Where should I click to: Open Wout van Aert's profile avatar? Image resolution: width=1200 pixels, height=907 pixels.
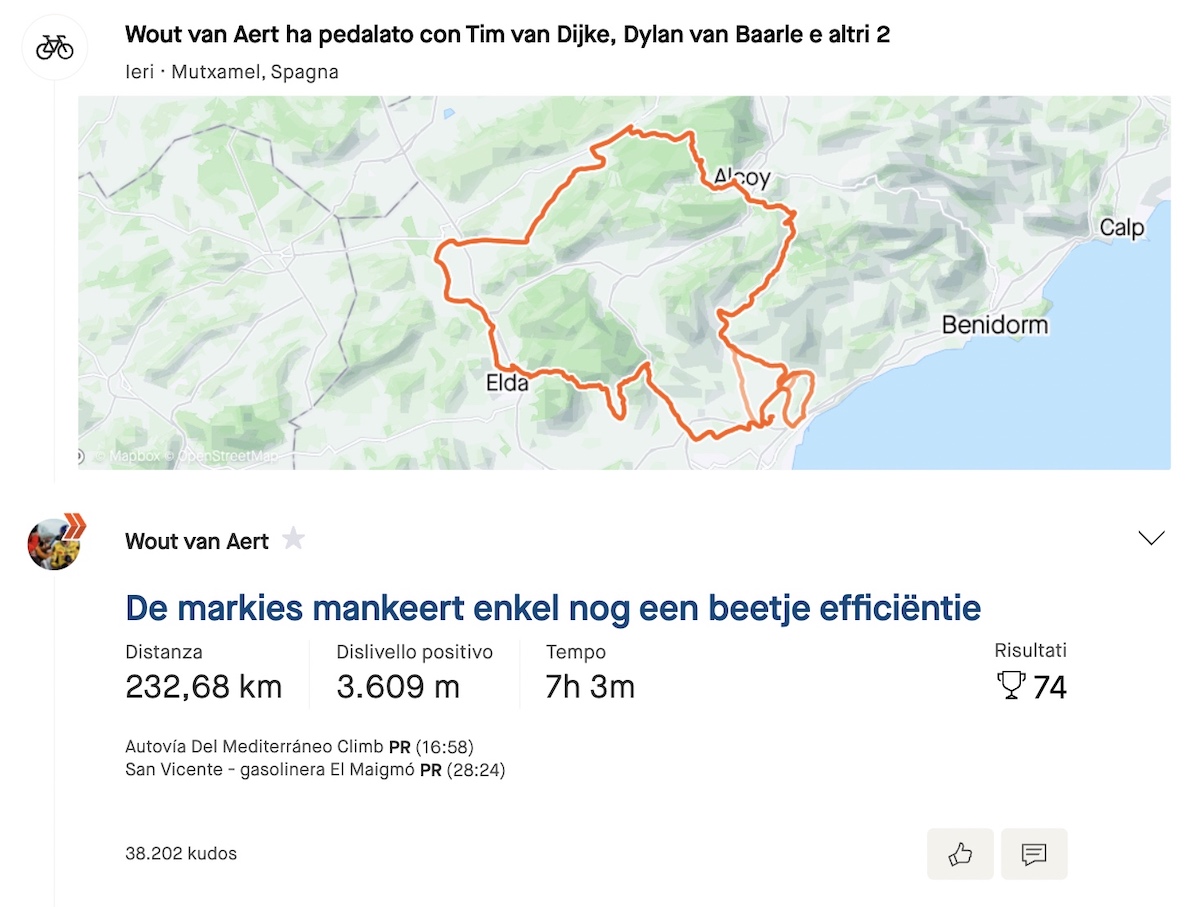pos(54,543)
